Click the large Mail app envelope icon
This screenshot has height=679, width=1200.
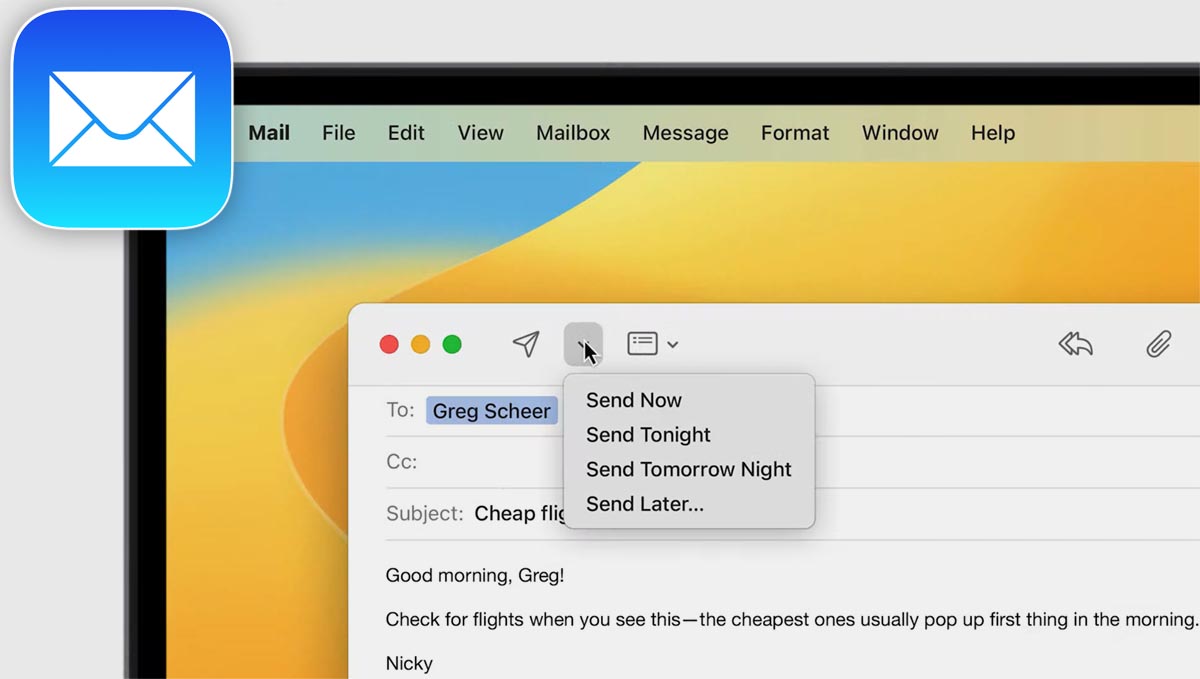tap(122, 118)
